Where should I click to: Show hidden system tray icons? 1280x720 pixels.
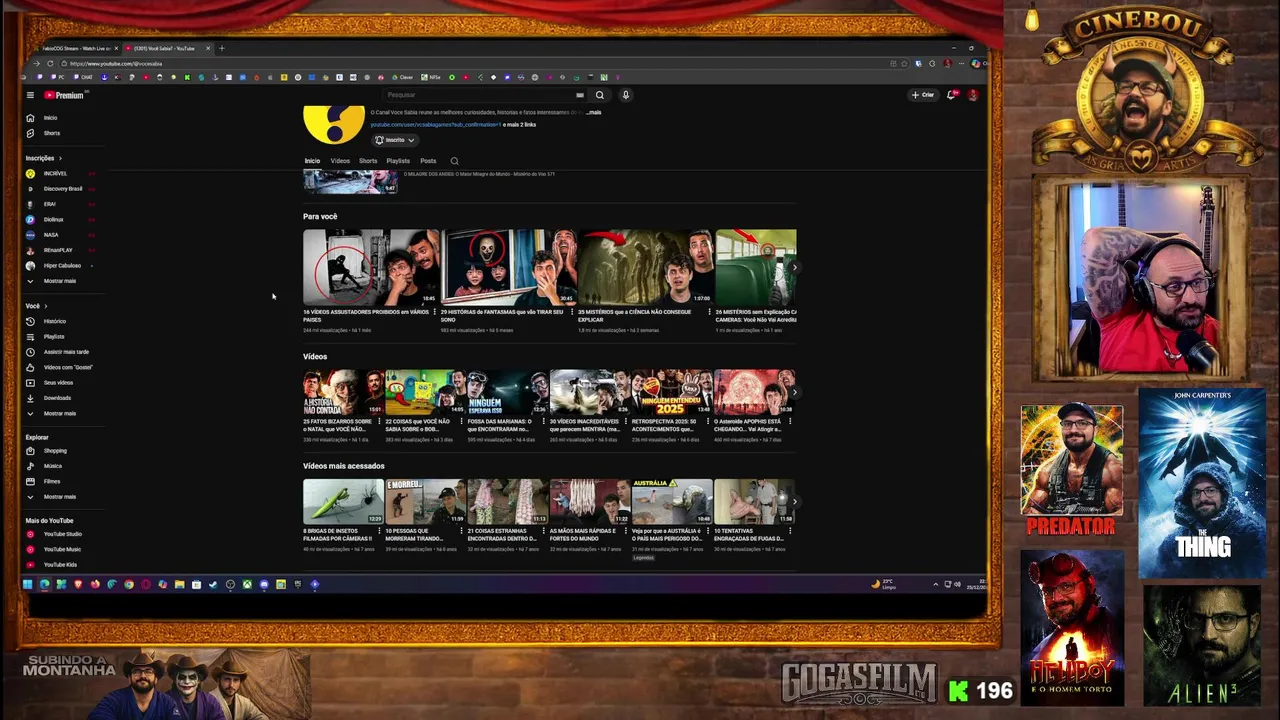click(935, 584)
